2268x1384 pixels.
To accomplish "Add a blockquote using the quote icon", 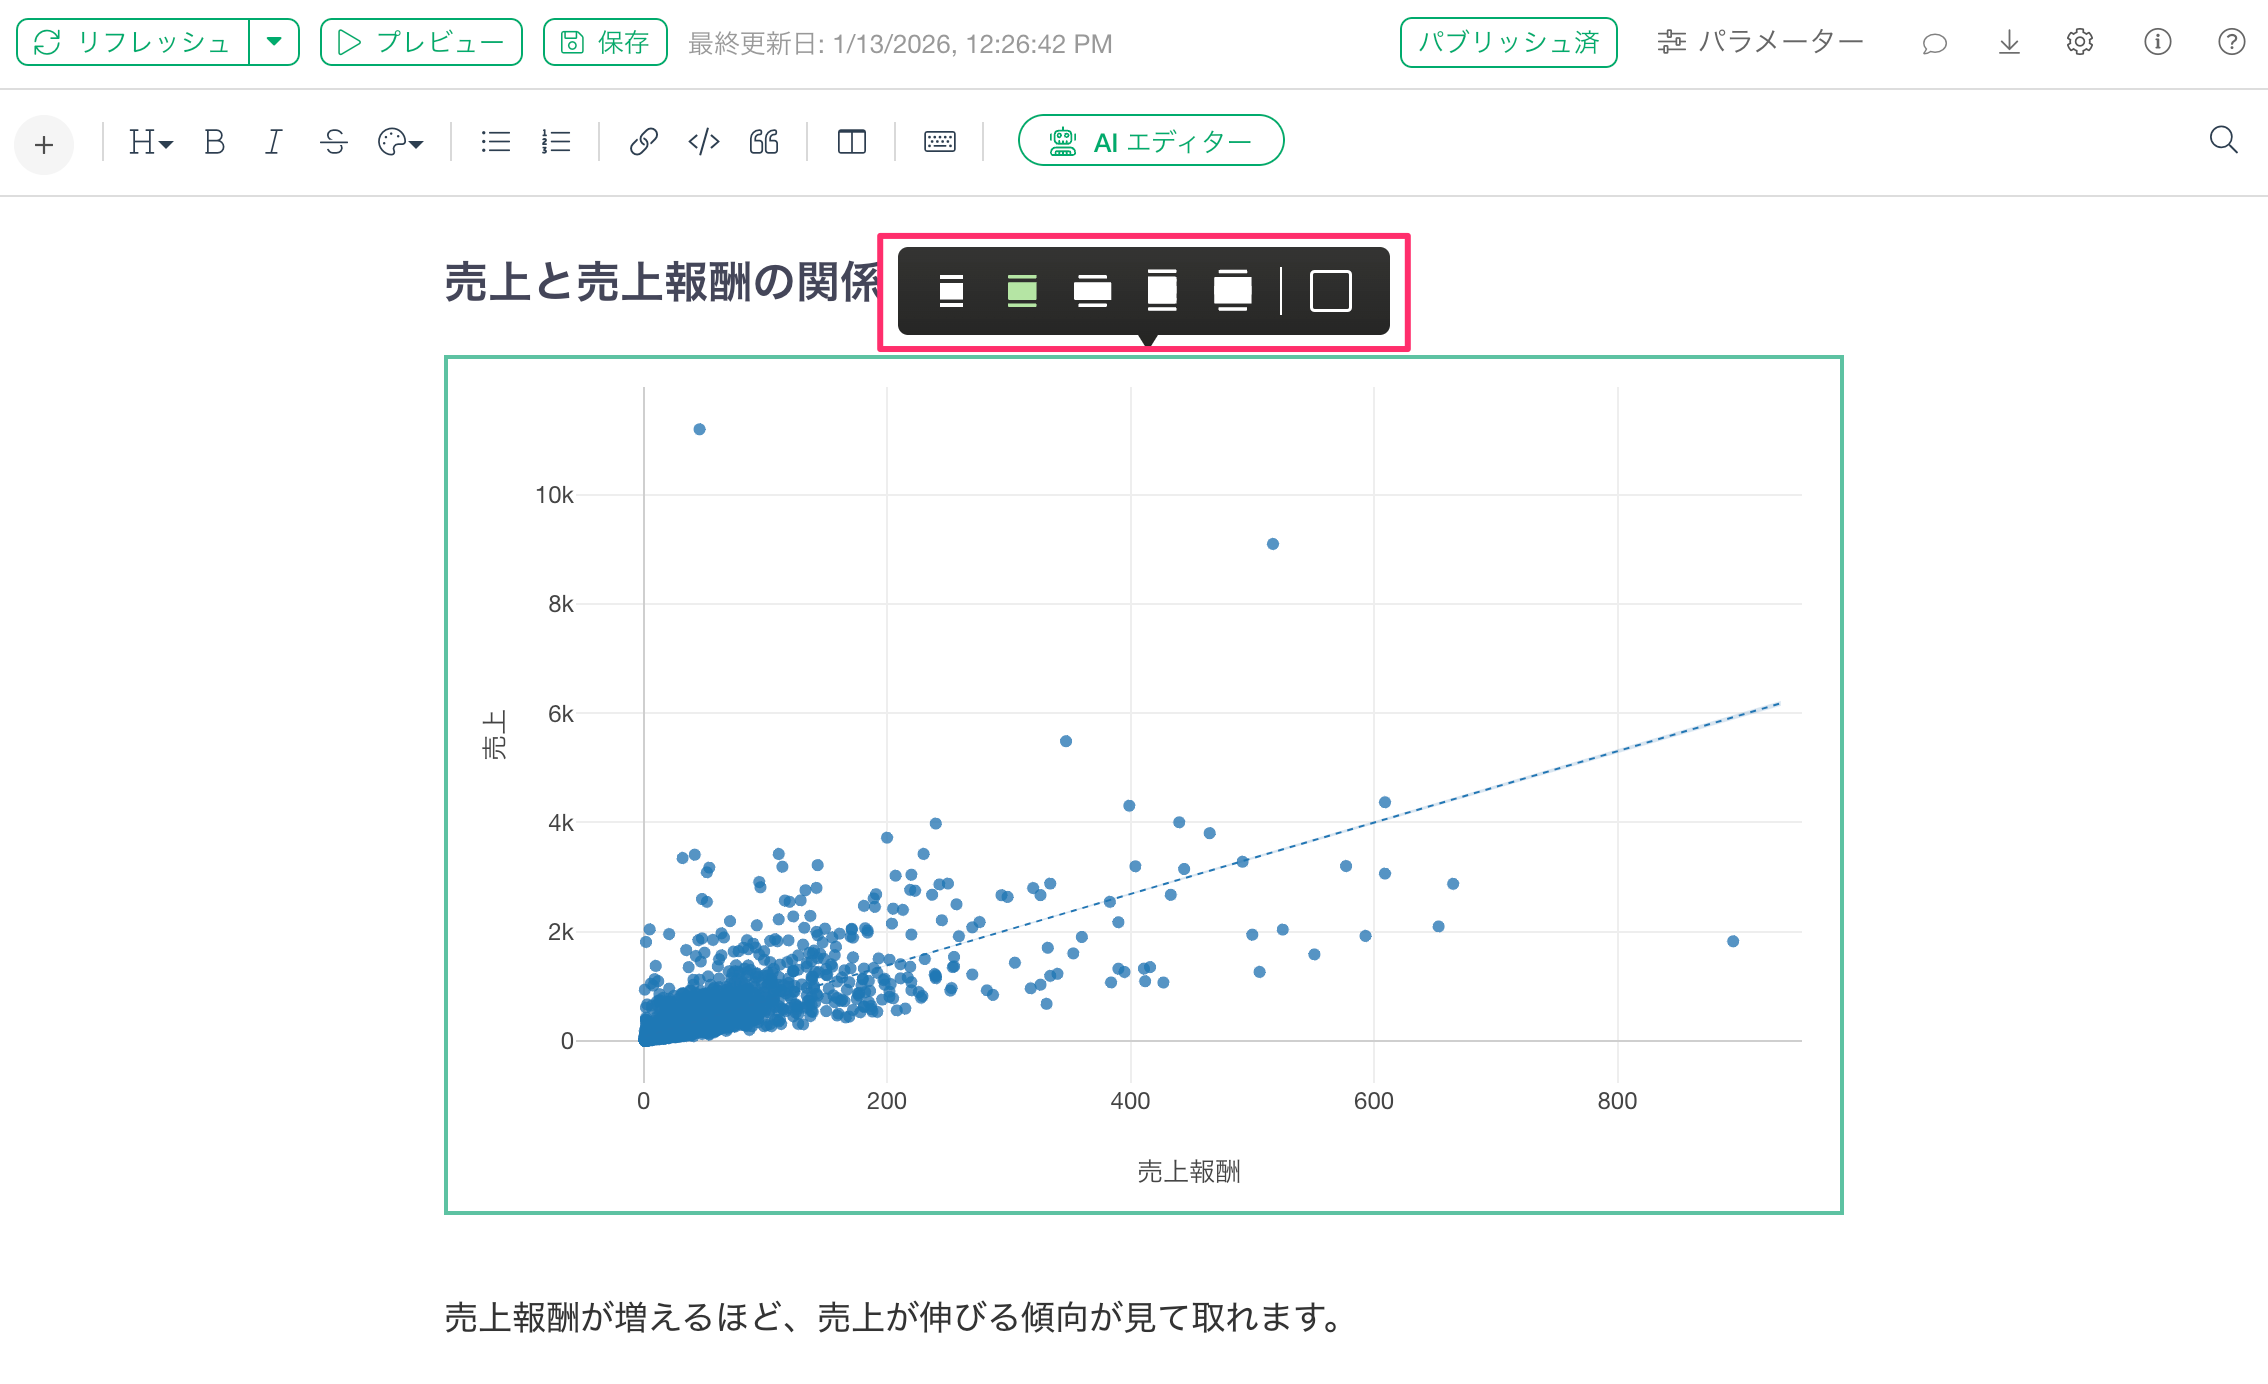I will tap(764, 142).
